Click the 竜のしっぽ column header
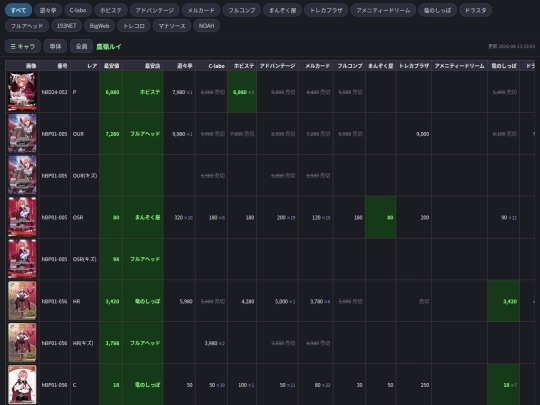This screenshot has width=540, height=405. click(503, 65)
